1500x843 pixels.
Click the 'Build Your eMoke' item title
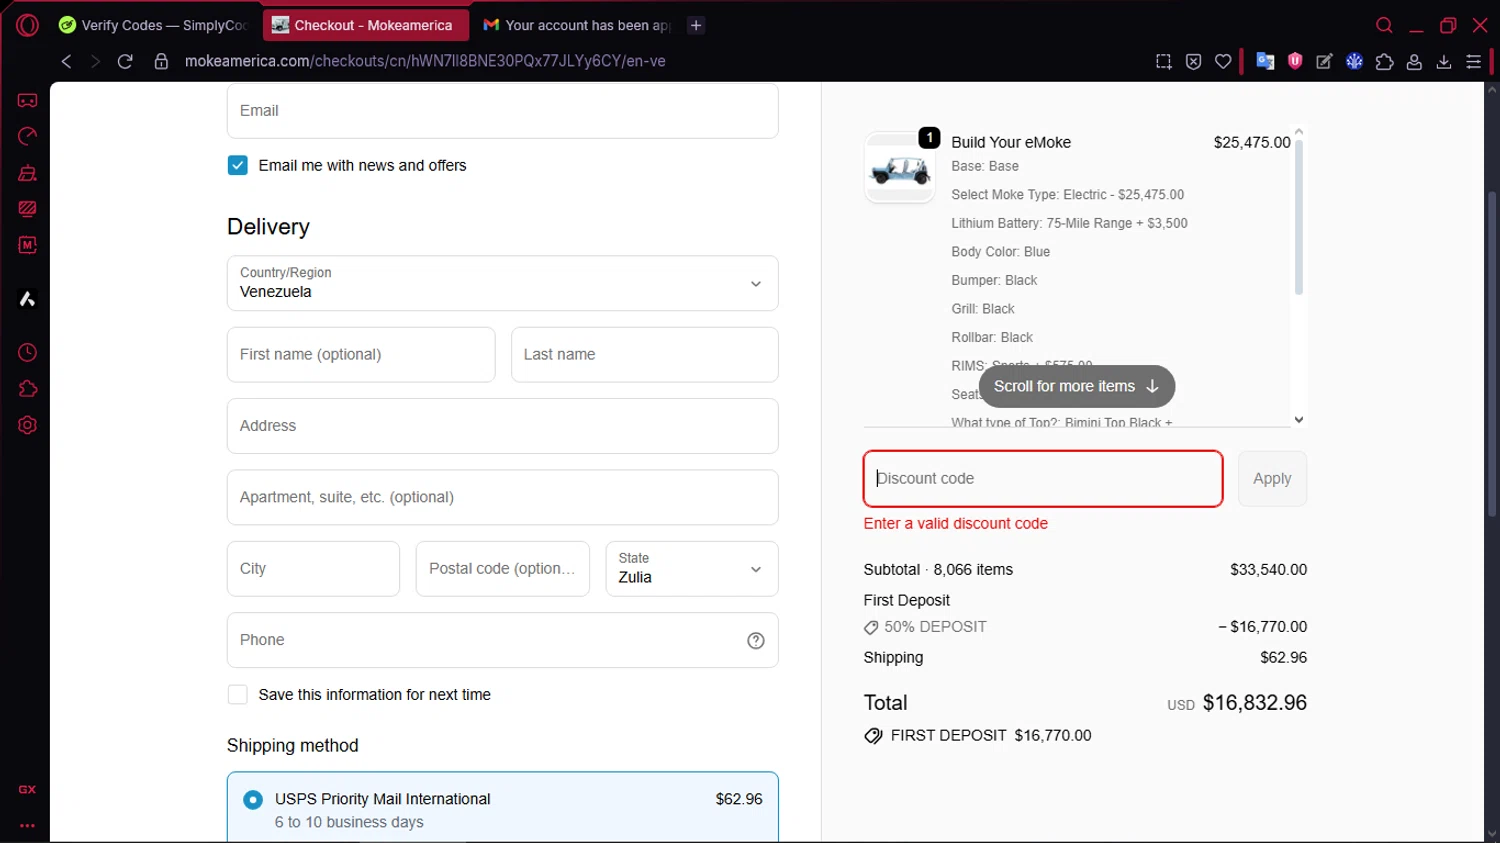pos(1011,142)
